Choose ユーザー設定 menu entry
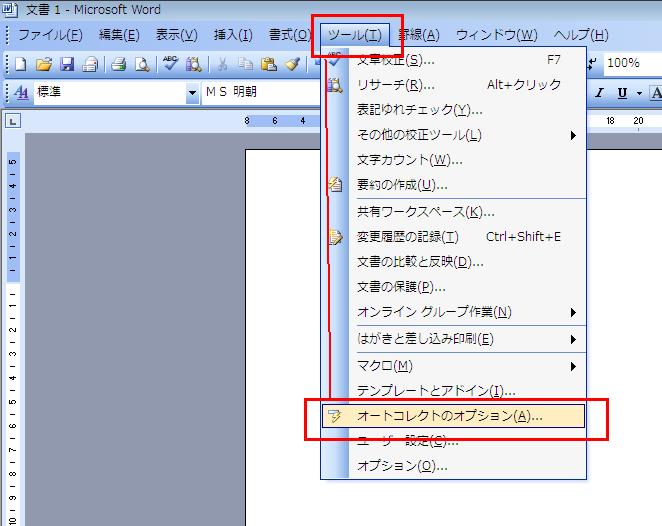Image resolution: width=662 pixels, height=526 pixels. (453, 442)
